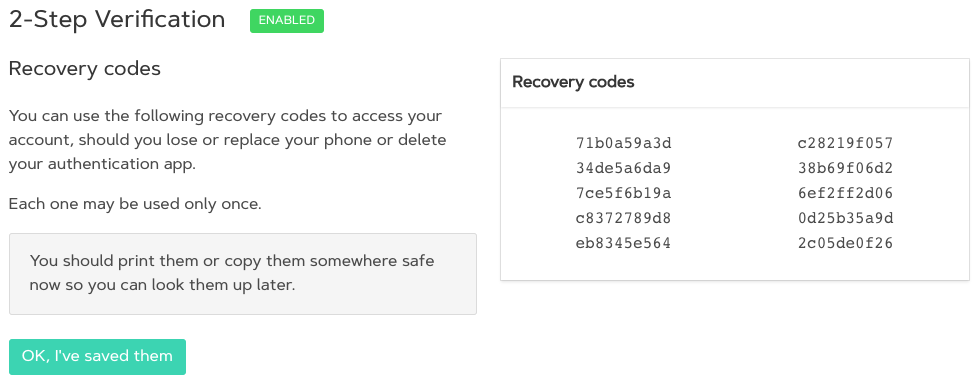The height and width of the screenshot is (385, 977).
Task: Click the paragraph explaining recovery codes usage
Action: click(227, 140)
